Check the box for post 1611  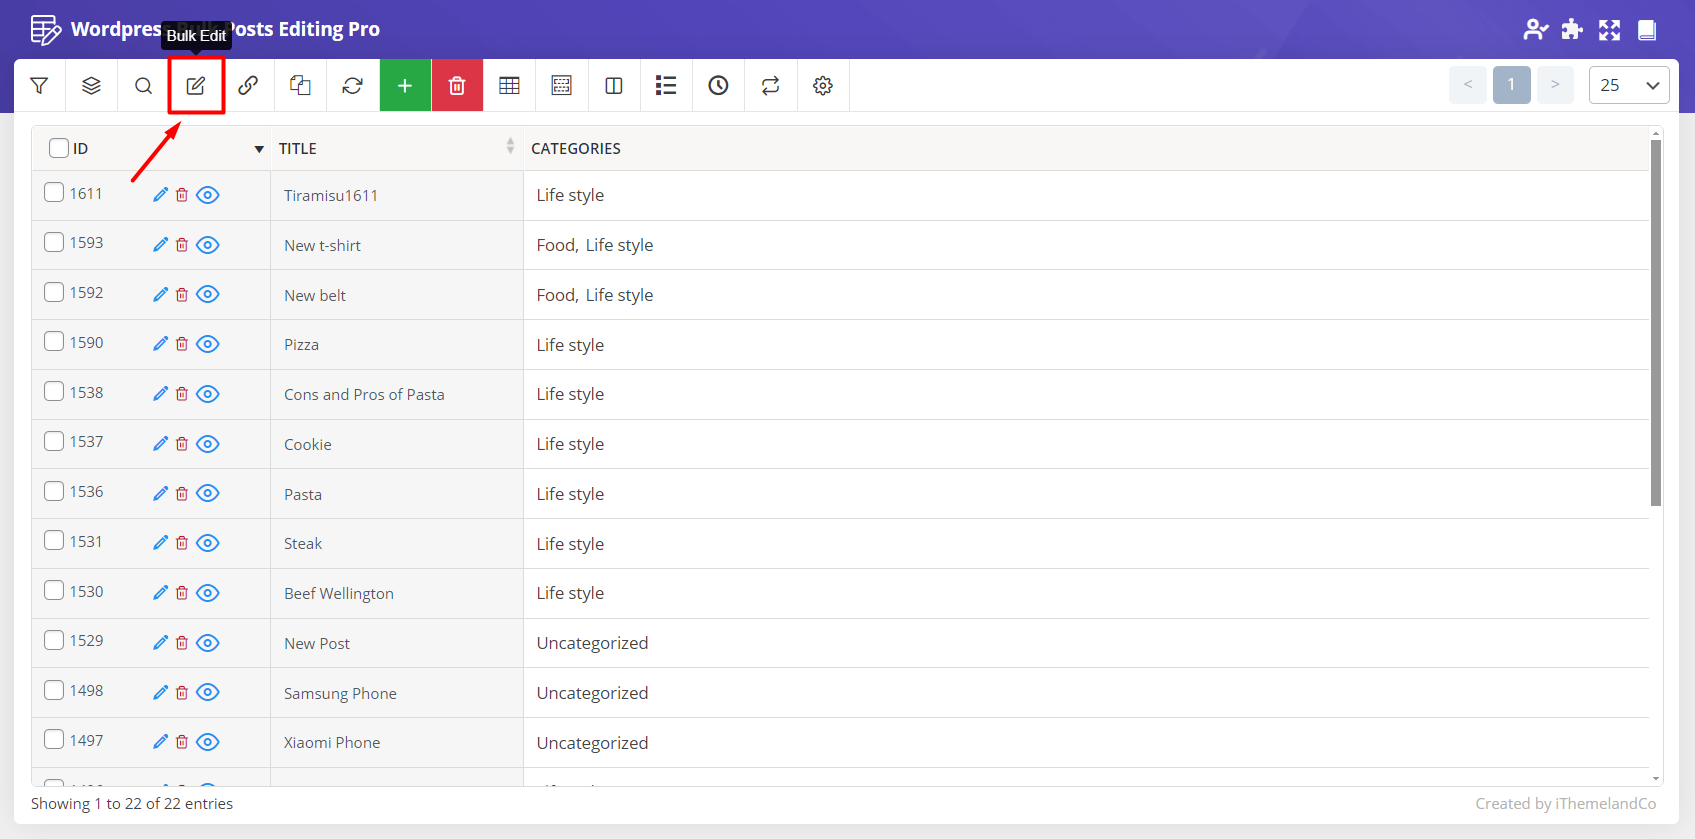(x=54, y=192)
